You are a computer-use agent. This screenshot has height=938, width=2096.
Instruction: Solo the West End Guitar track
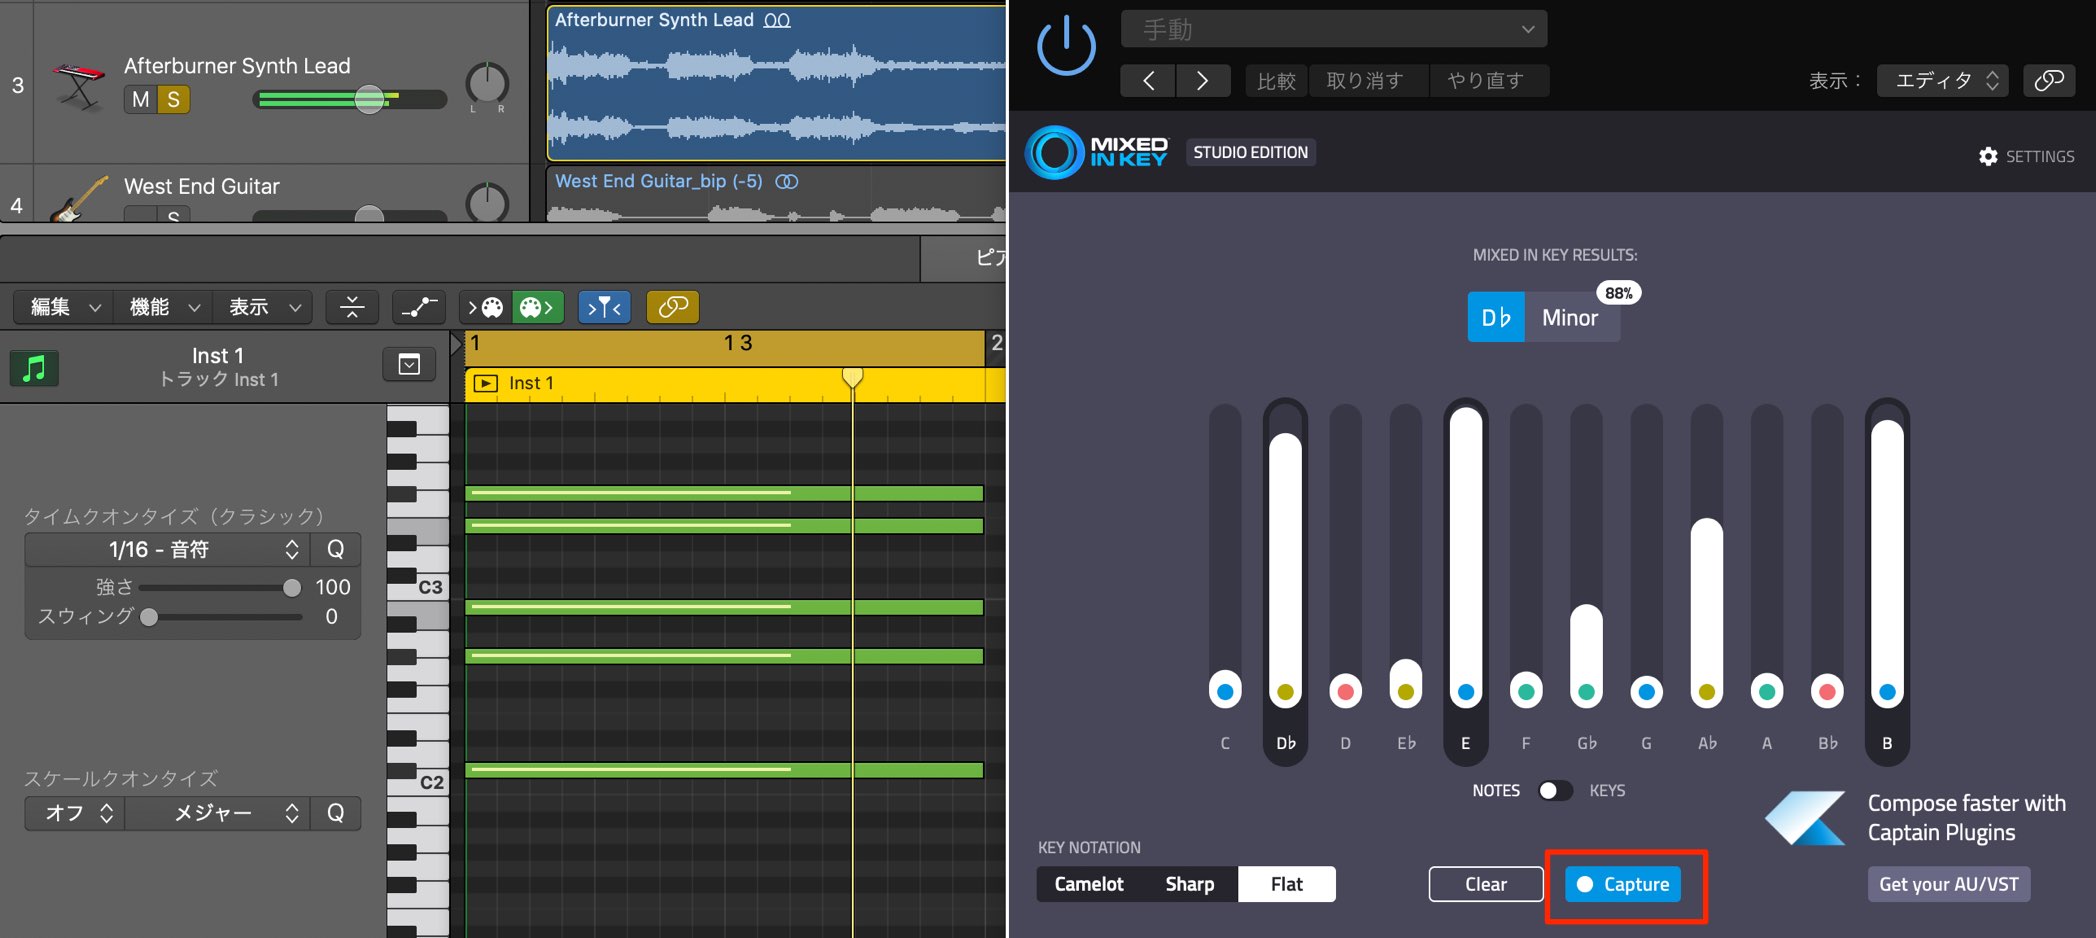pos(174,214)
